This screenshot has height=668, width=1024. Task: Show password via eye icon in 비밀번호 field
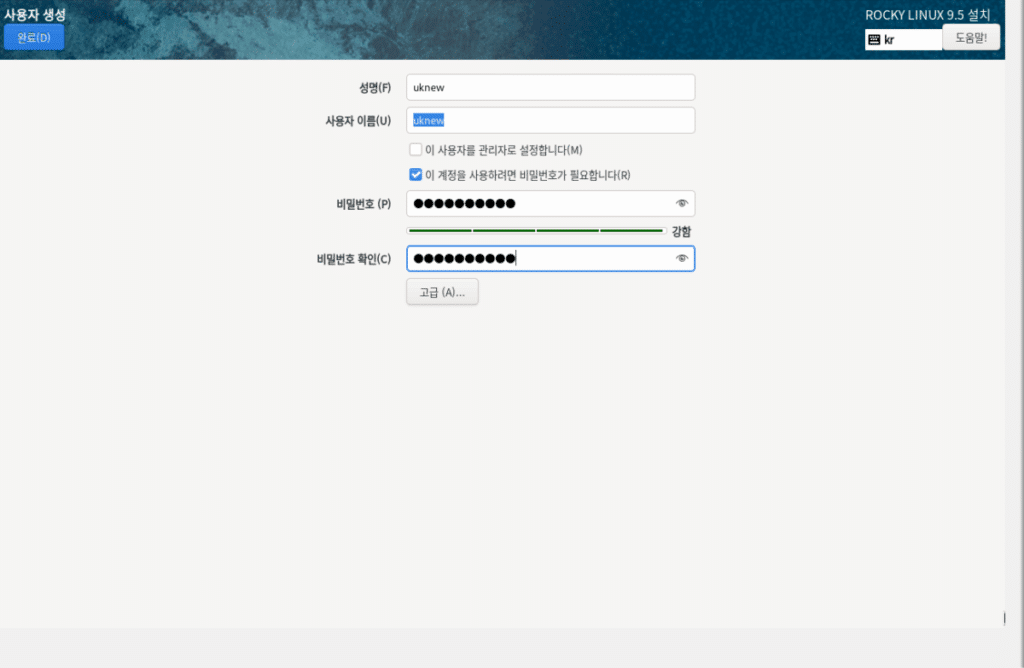pyautogui.click(x=681, y=204)
